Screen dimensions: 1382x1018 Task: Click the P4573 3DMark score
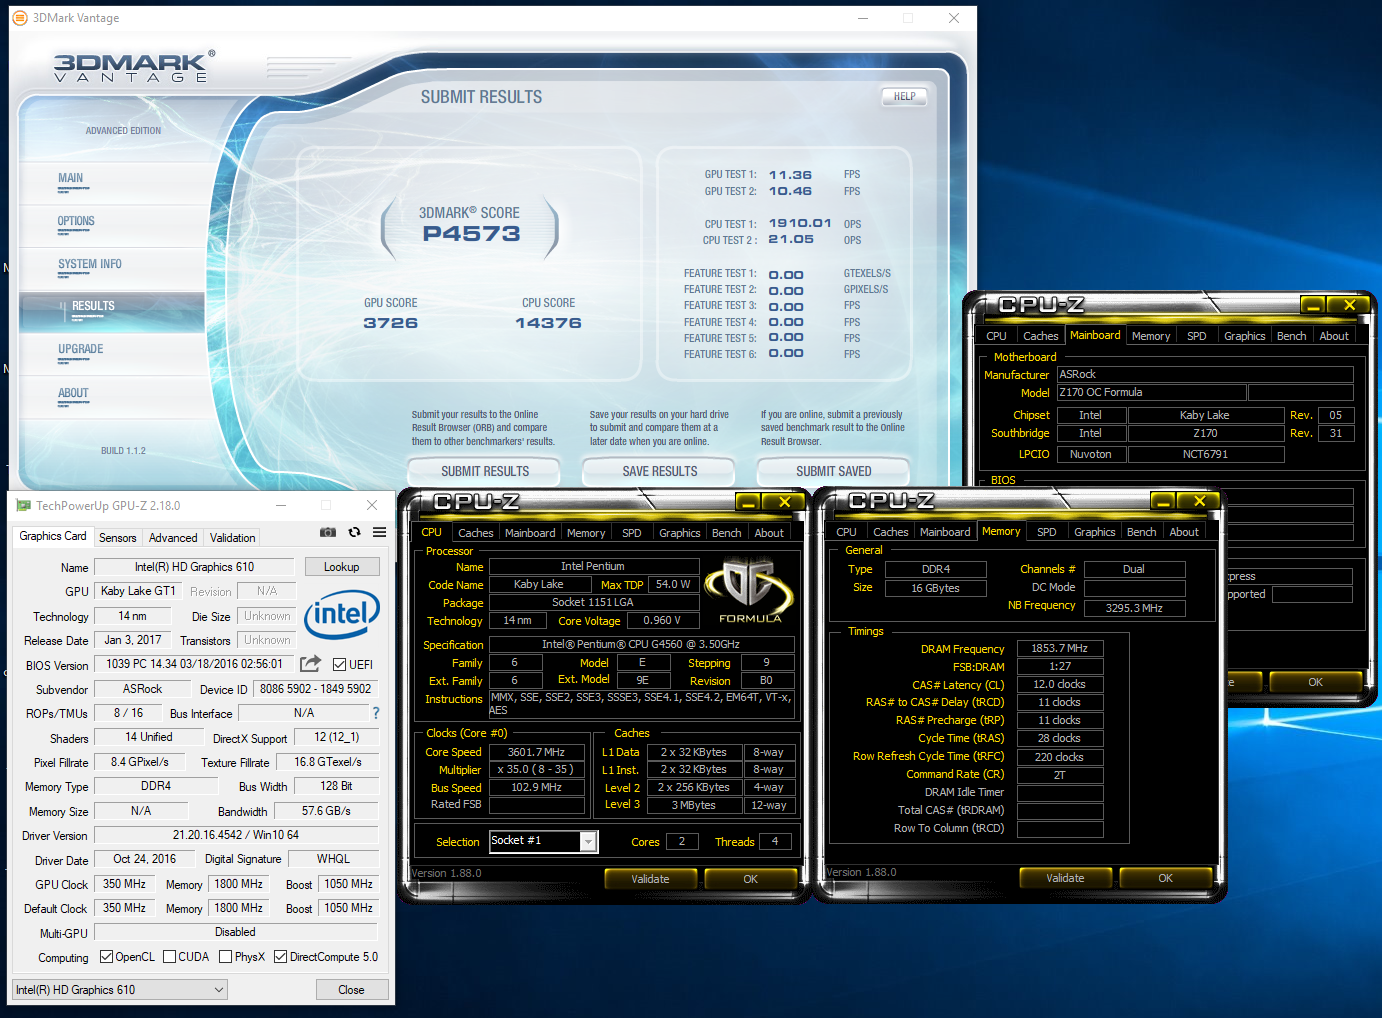click(x=471, y=234)
